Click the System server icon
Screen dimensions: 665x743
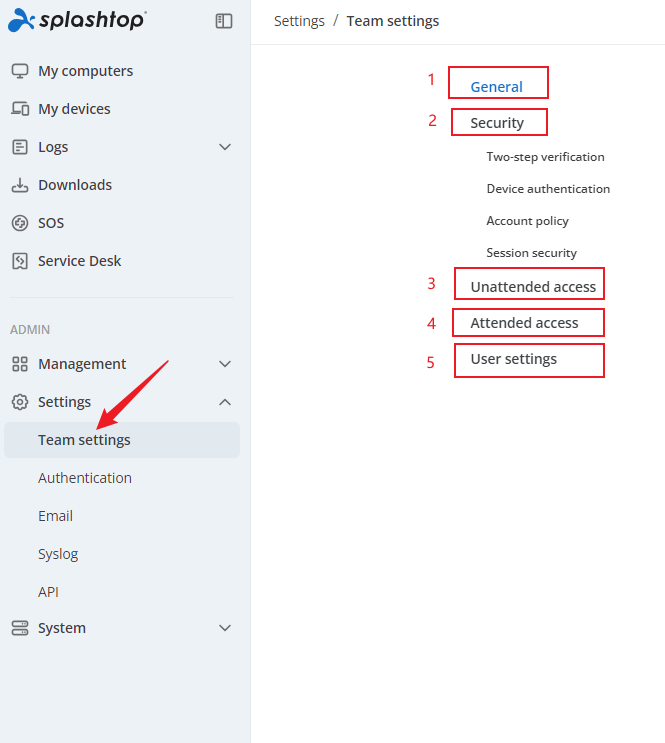tap(20, 628)
